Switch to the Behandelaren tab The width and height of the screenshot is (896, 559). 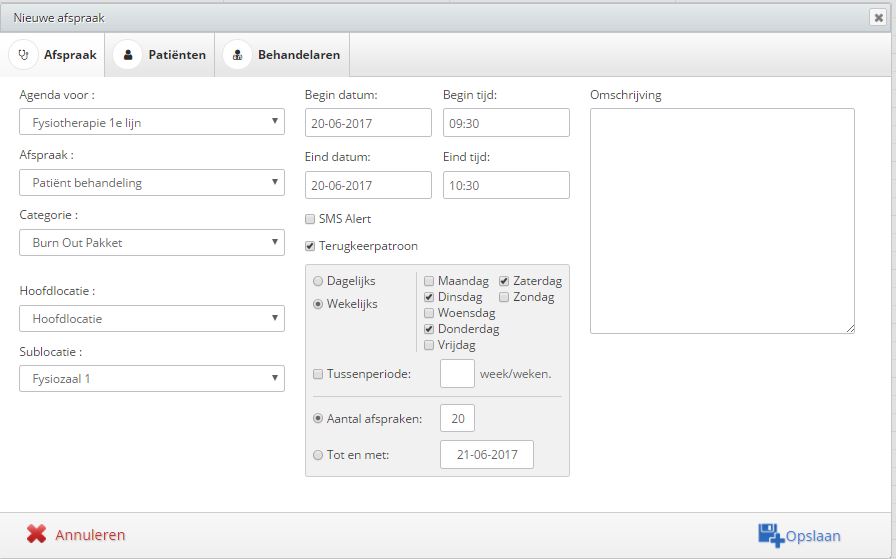click(x=282, y=55)
